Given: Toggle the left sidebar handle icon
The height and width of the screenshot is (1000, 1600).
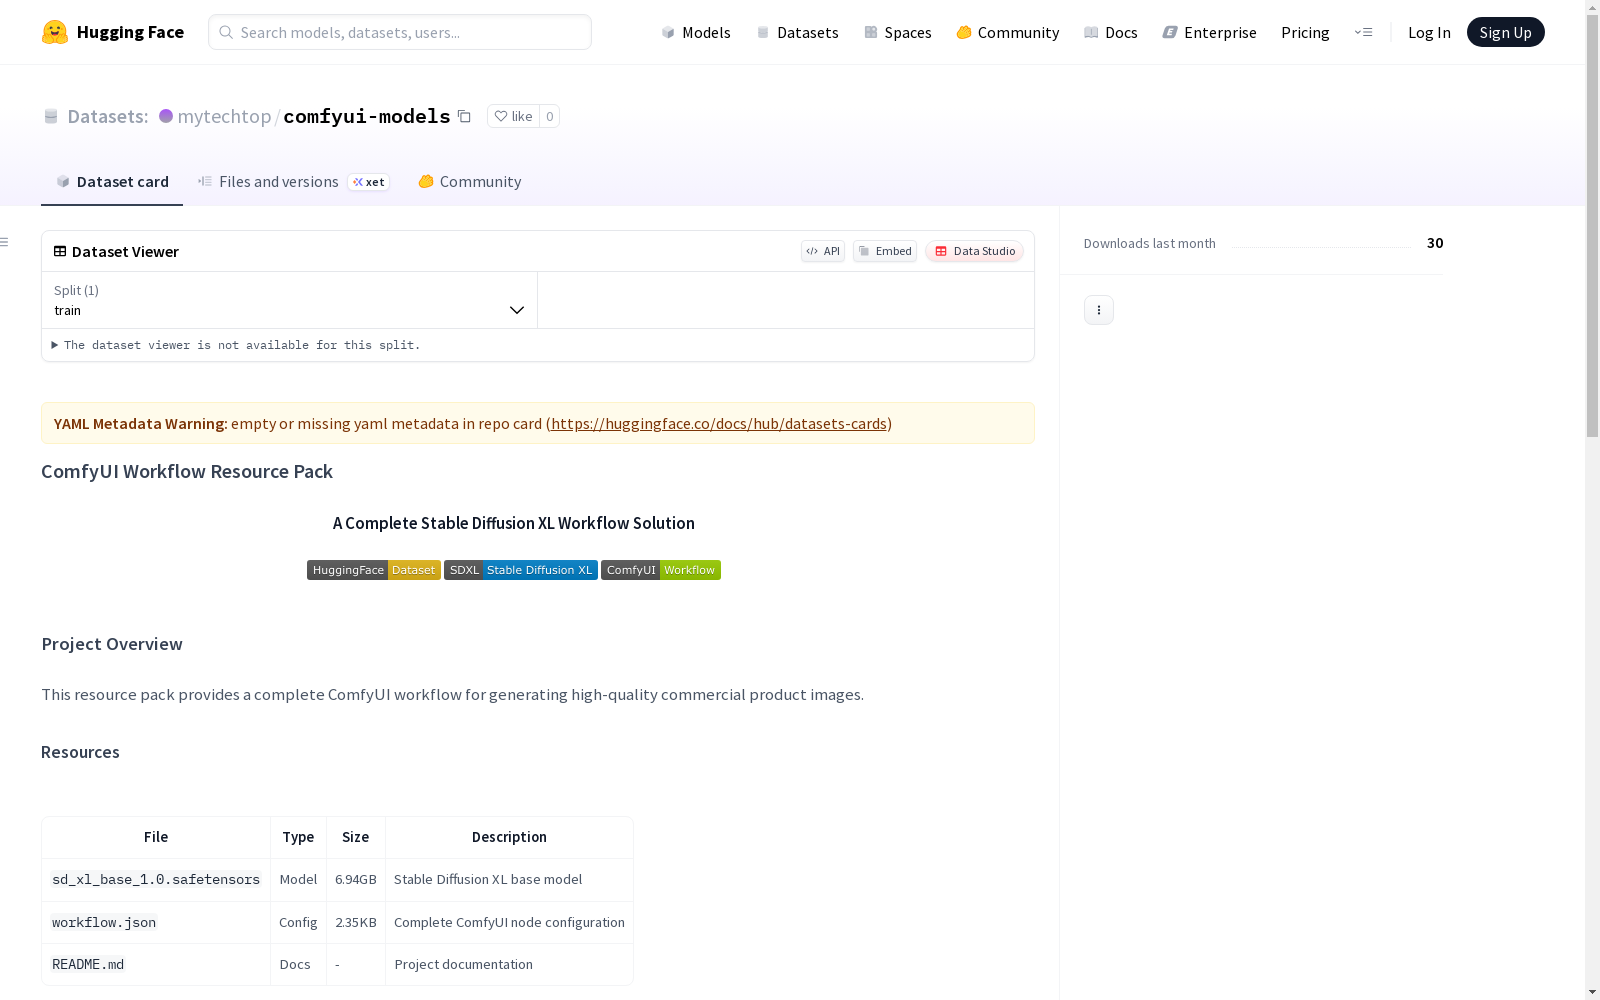Looking at the screenshot, I should [x=5, y=242].
